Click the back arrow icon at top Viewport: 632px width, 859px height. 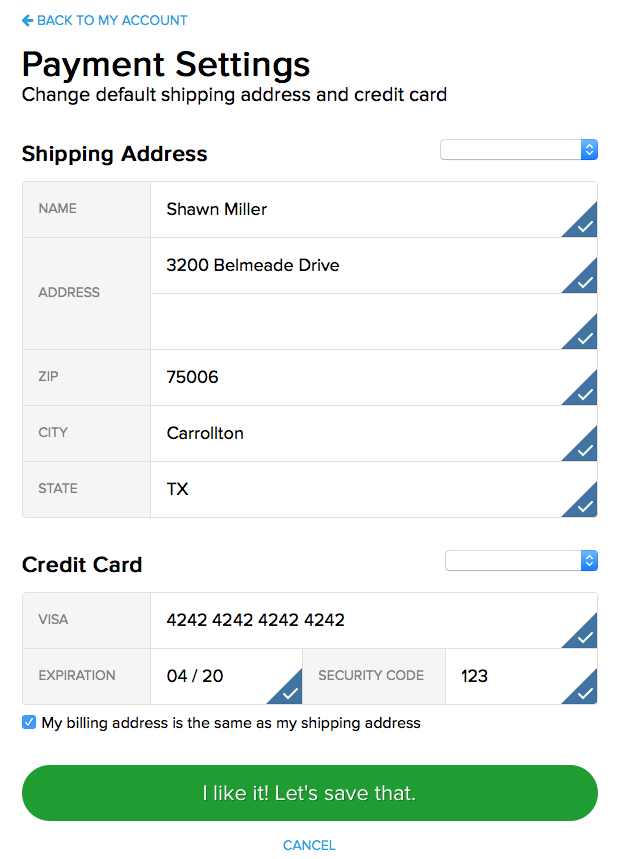[x=27, y=20]
